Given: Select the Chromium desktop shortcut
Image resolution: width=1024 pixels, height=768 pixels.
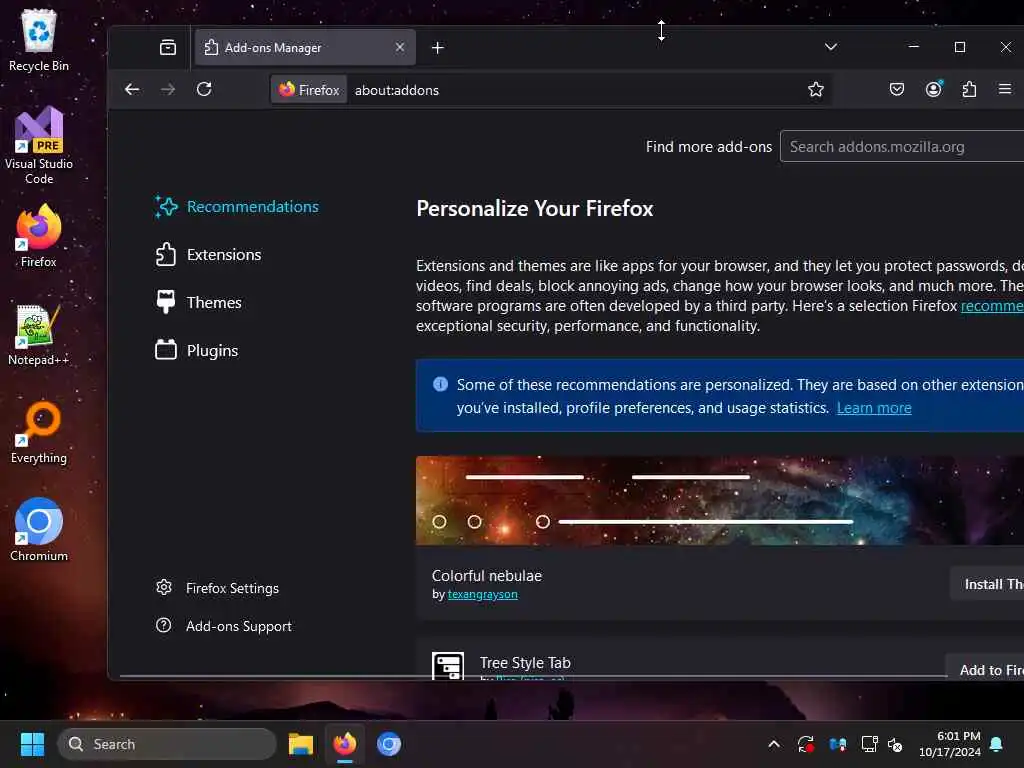Looking at the screenshot, I should (39, 530).
